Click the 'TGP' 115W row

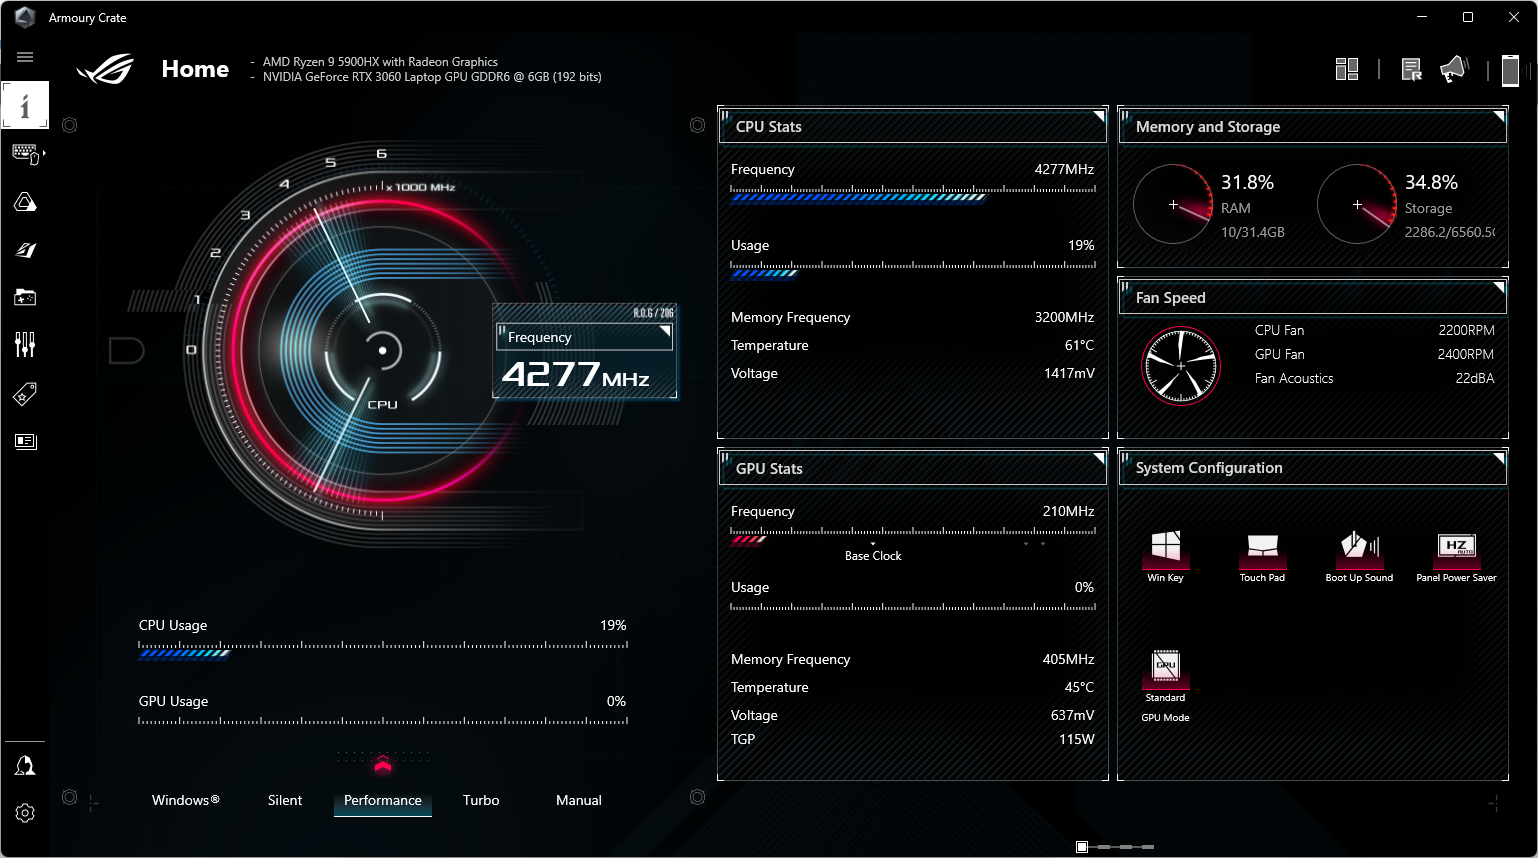point(913,739)
